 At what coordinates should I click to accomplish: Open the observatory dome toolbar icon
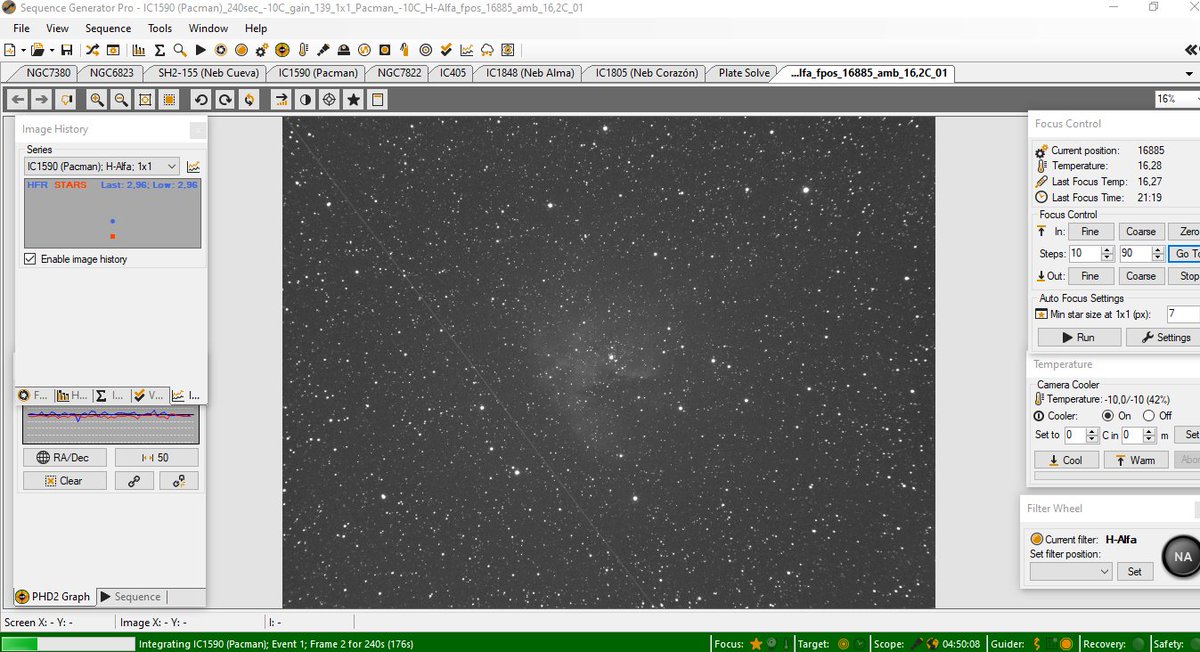click(x=344, y=50)
